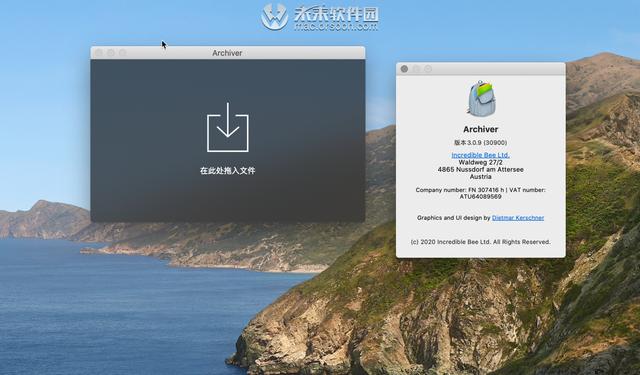Click the text "4865 Nussdorf am Attersee"
The height and width of the screenshot is (375, 640).
[x=480, y=169]
